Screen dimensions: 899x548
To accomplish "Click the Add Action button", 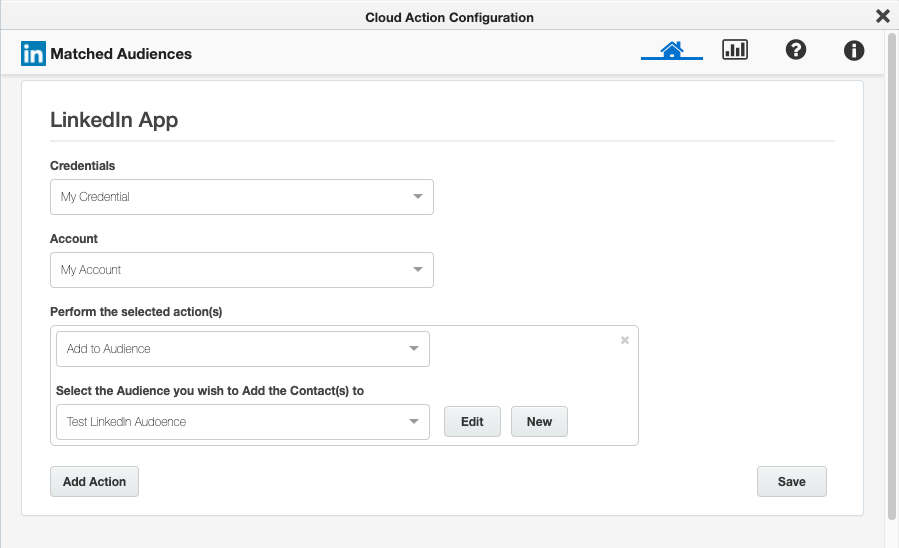I will 94,482.
